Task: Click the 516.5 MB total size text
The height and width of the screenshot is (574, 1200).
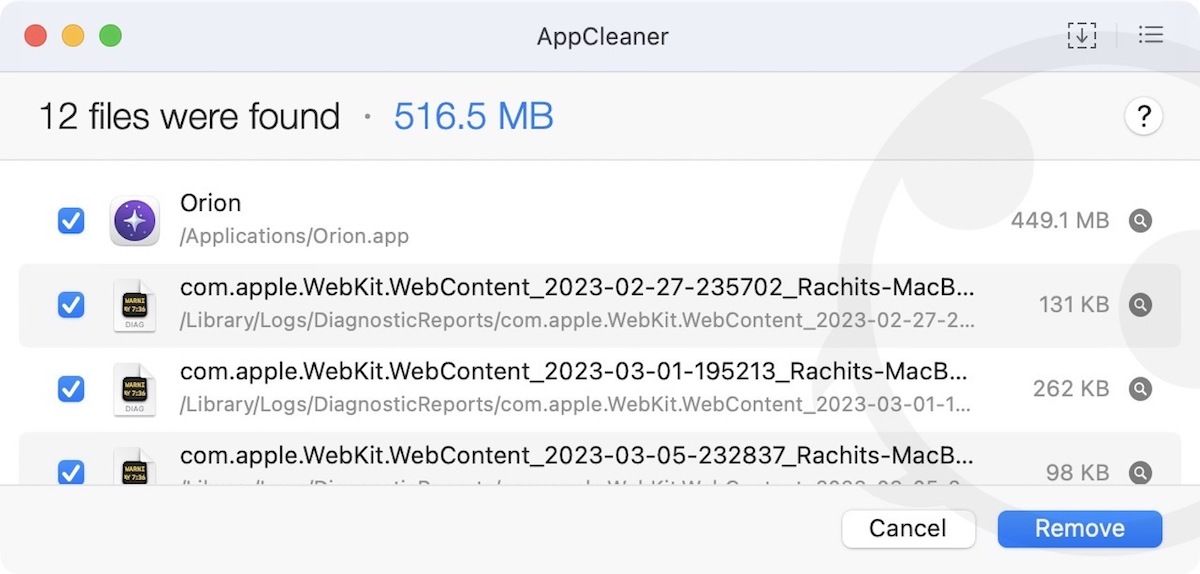Action: tap(473, 117)
